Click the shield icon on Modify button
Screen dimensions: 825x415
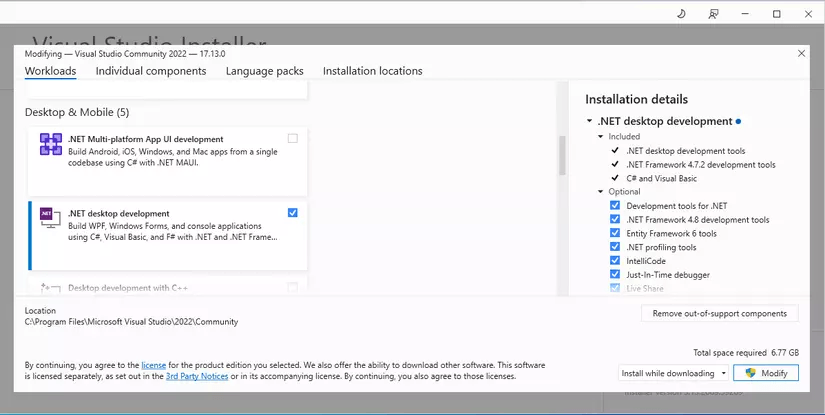click(750, 373)
